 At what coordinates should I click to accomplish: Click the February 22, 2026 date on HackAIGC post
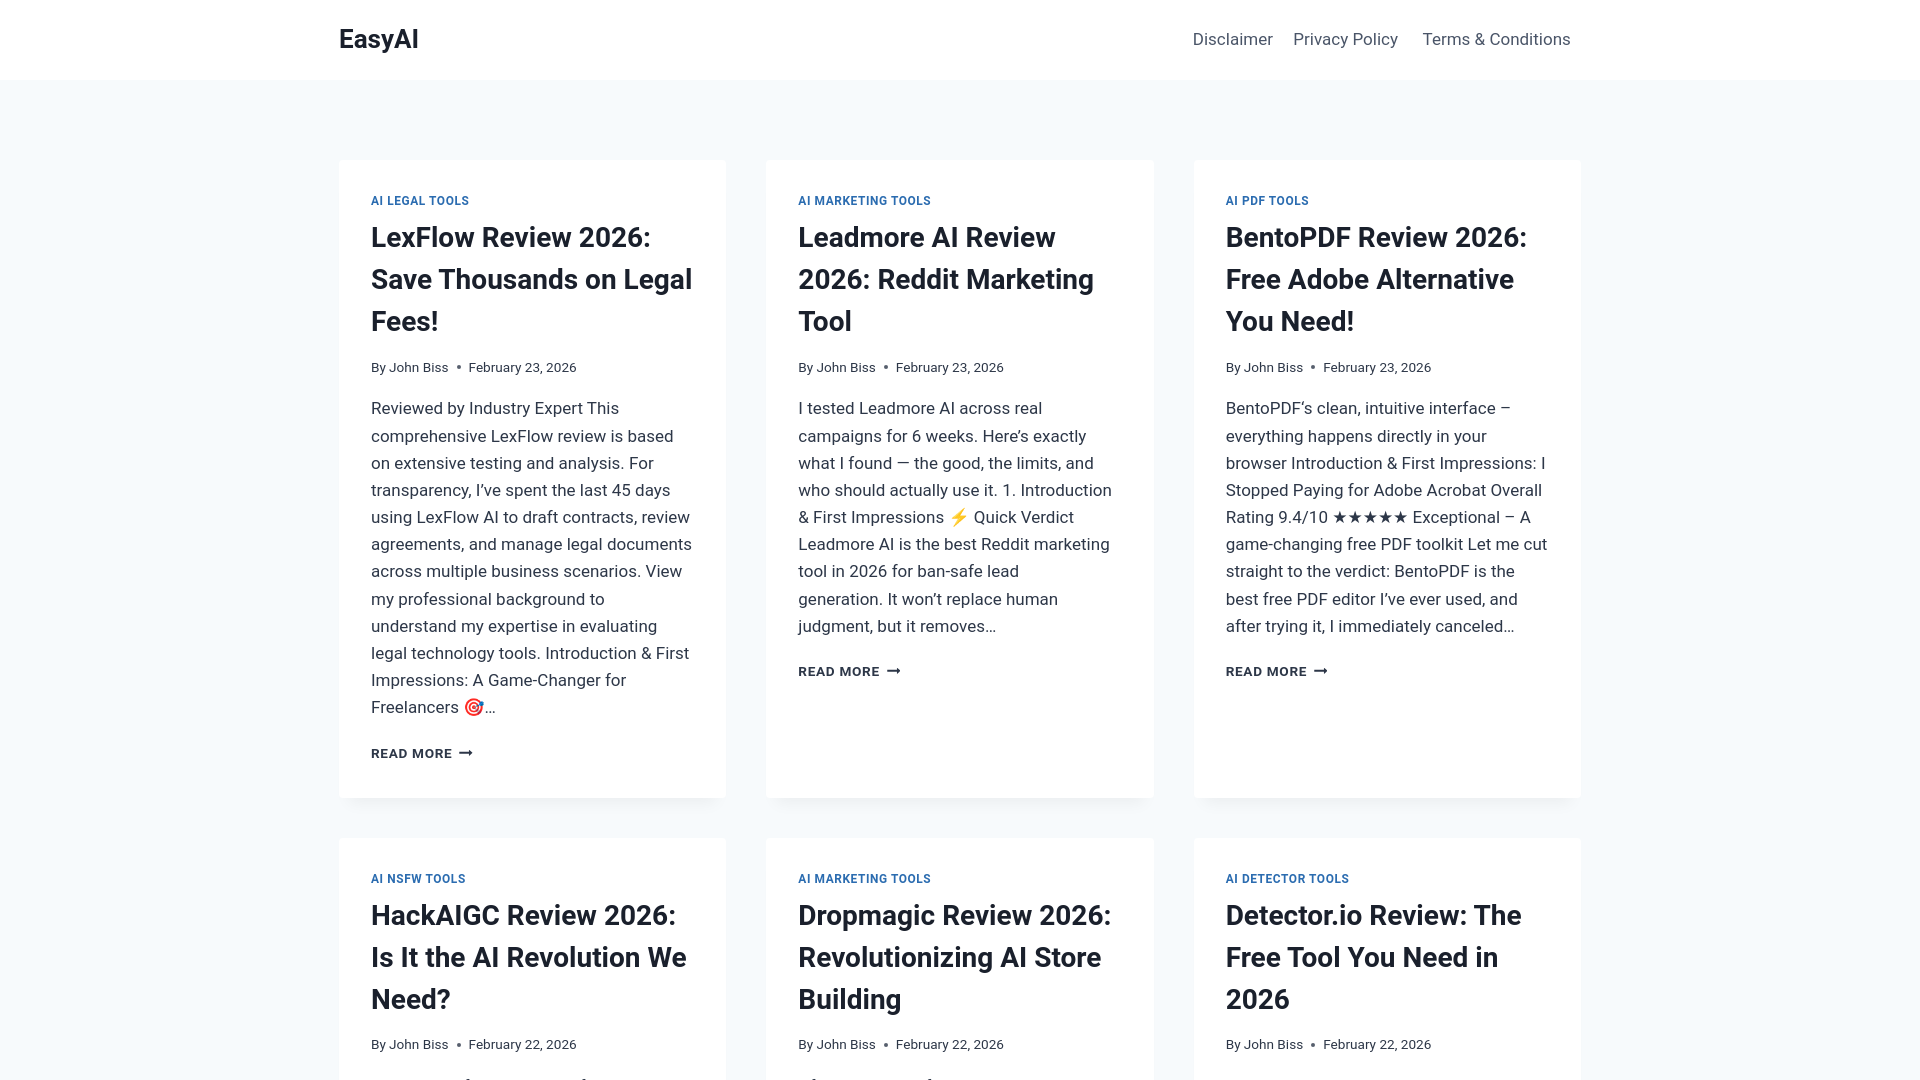(522, 1044)
